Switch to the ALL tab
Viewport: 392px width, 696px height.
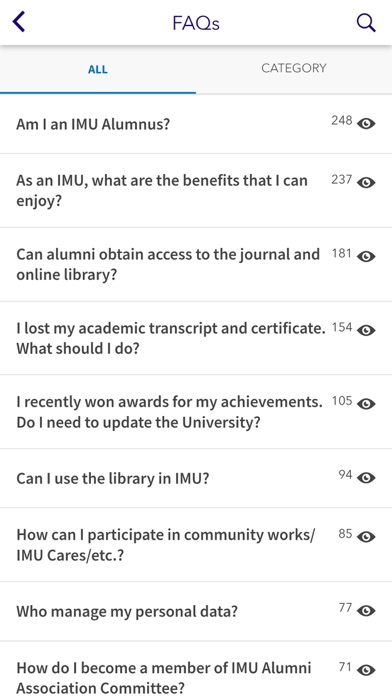pos(98,70)
